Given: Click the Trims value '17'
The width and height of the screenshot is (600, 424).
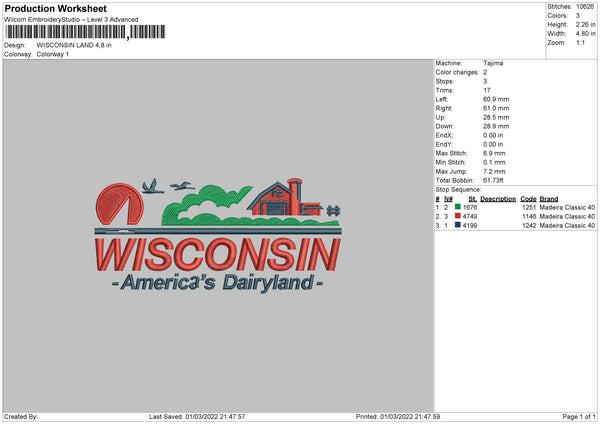Looking at the screenshot, I should click(x=487, y=90).
